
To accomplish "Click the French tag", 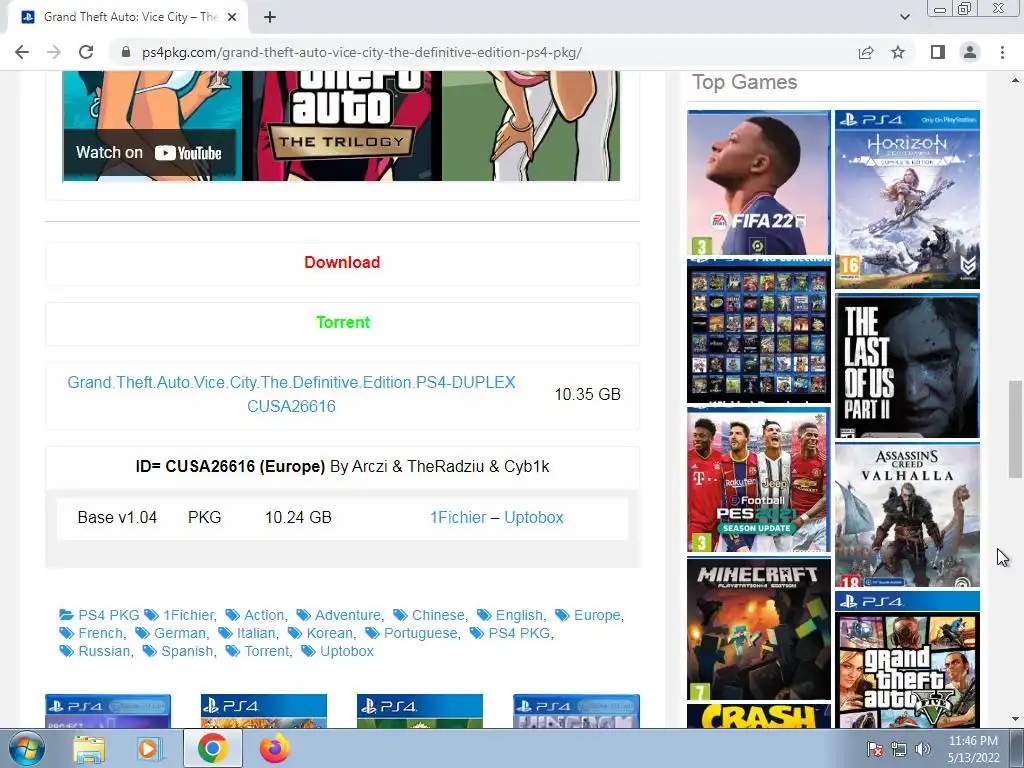I will 101,633.
